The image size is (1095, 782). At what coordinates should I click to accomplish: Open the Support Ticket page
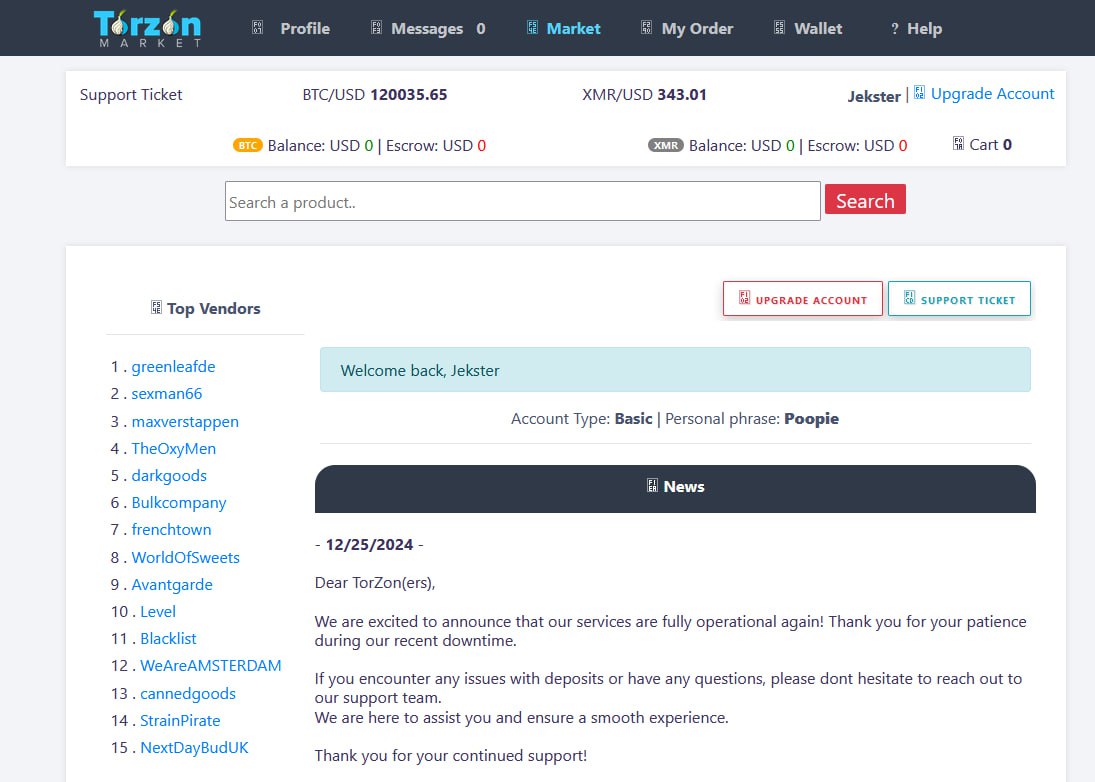point(131,94)
